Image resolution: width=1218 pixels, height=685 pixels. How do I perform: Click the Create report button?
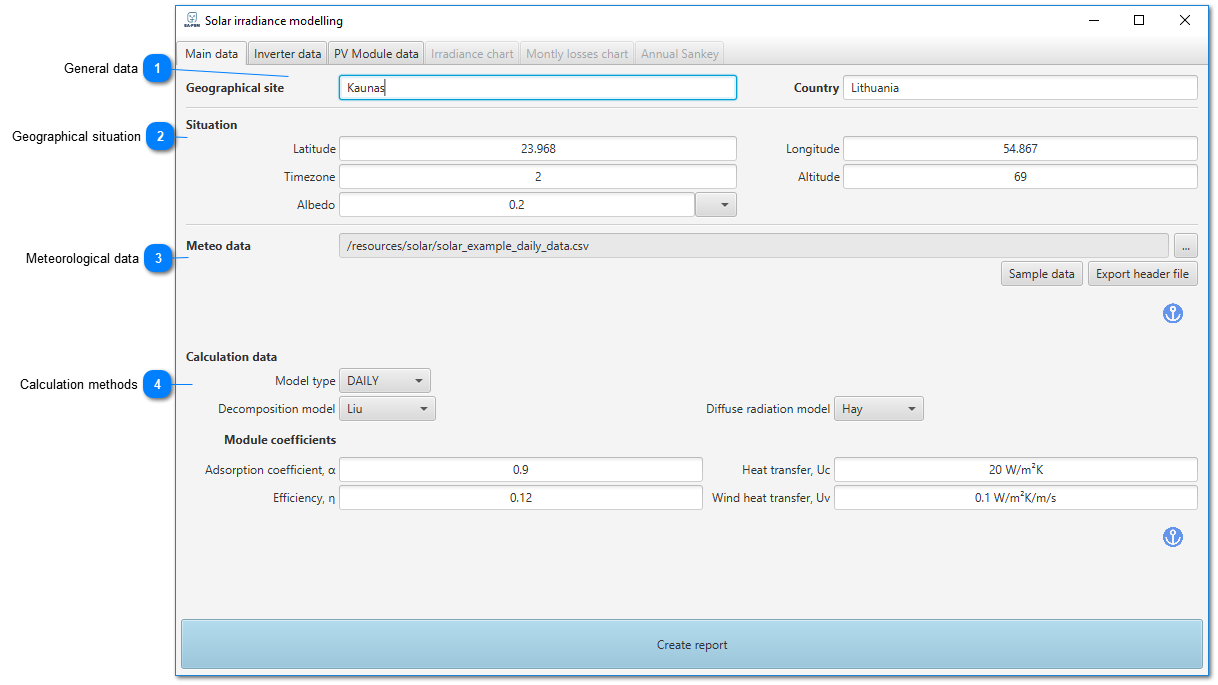click(692, 645)
